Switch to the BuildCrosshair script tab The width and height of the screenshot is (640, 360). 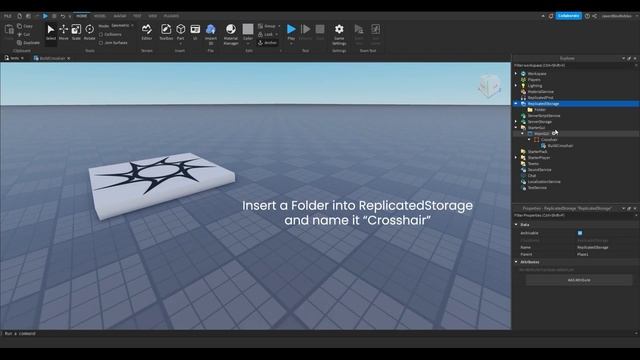pyautogui.click(x=51, y=58)
